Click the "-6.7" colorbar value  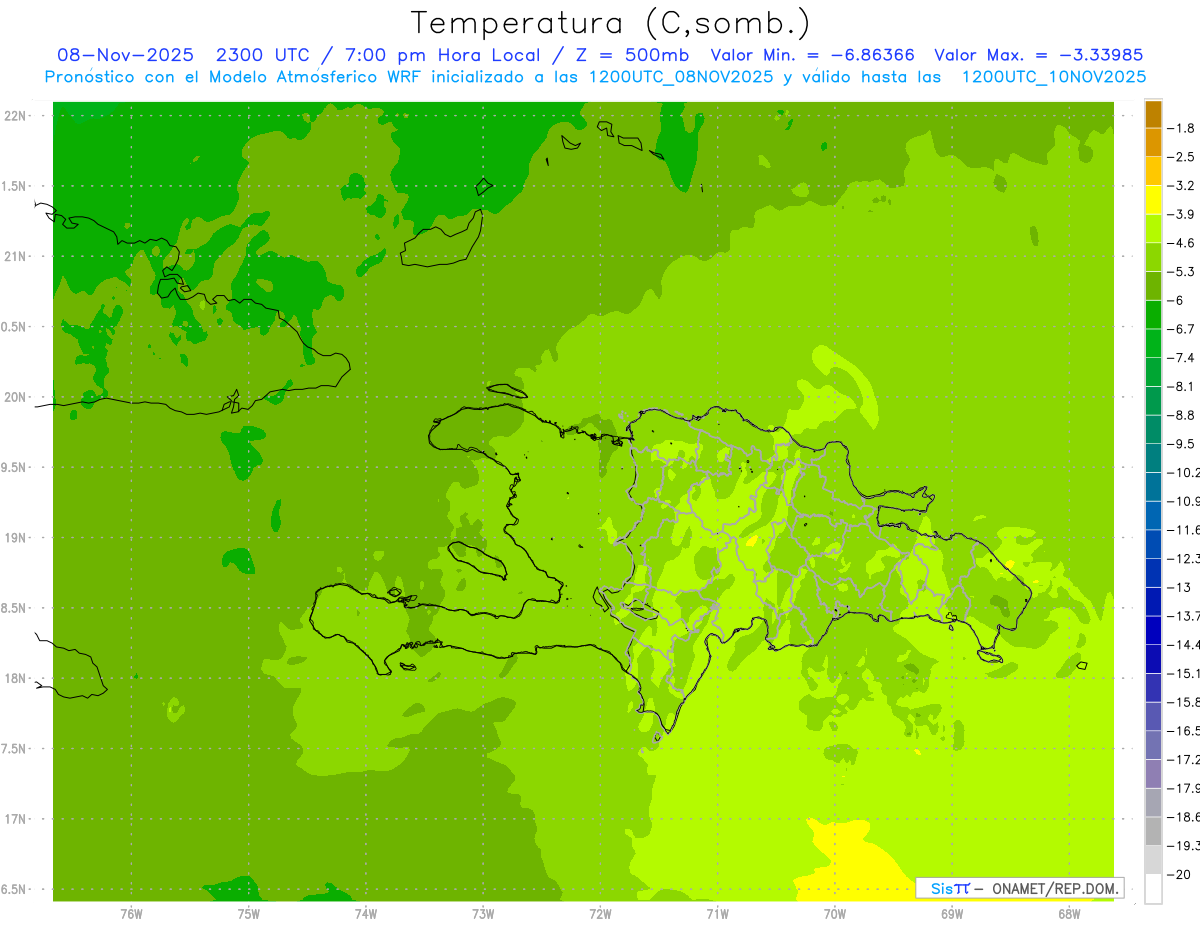(1183, 329)
